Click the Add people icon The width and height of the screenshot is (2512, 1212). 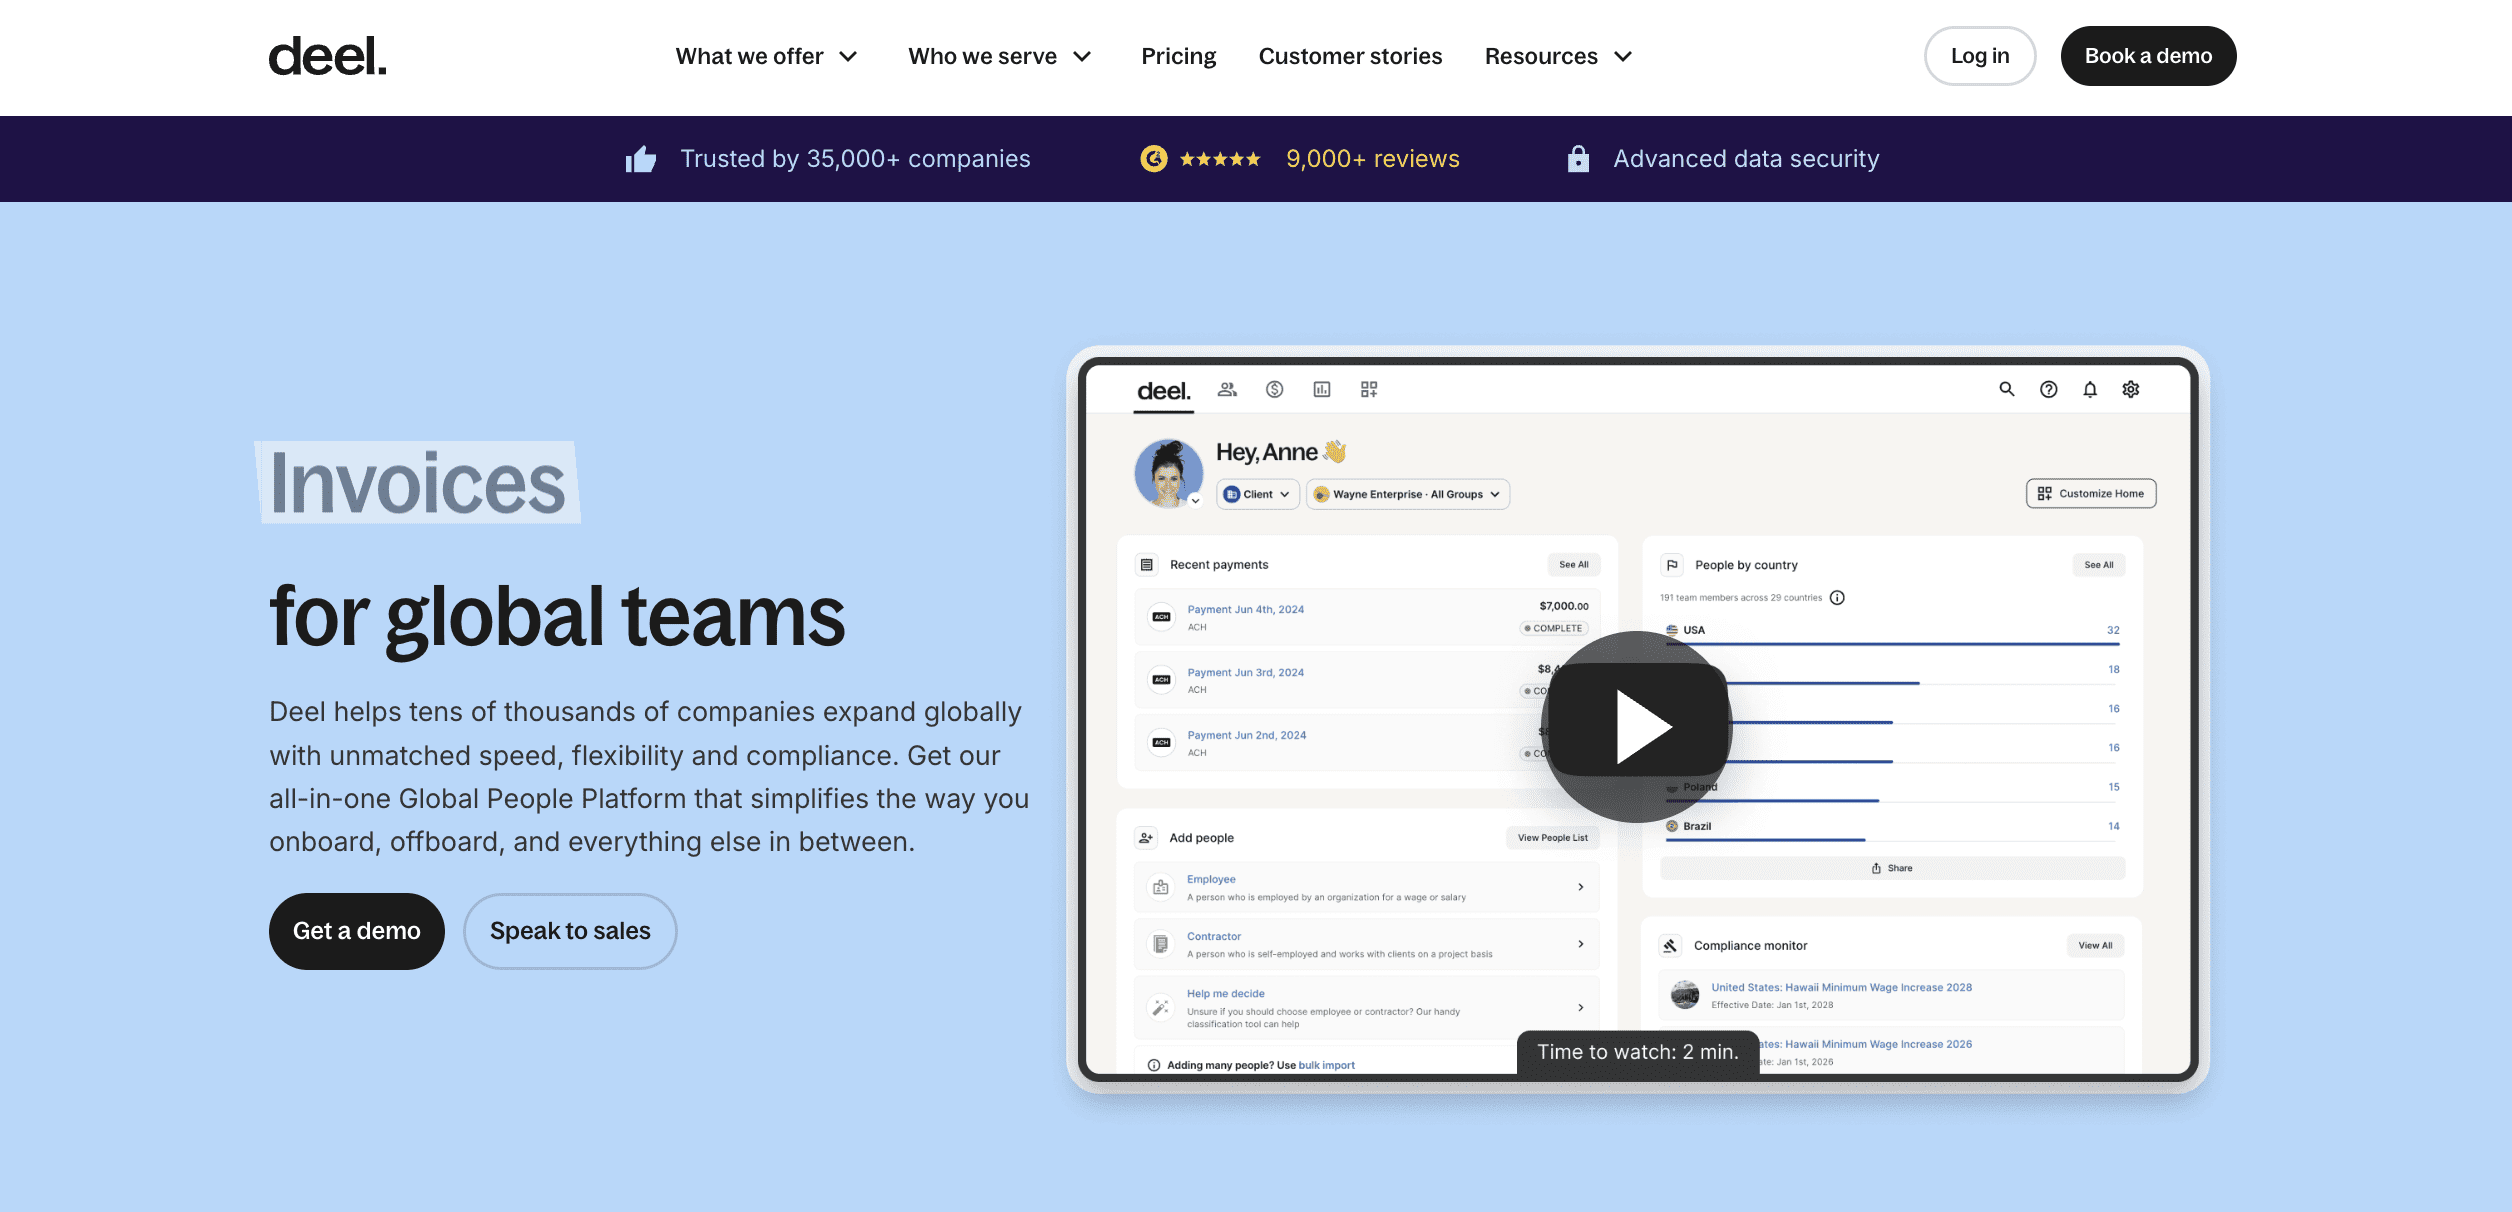1146,838
